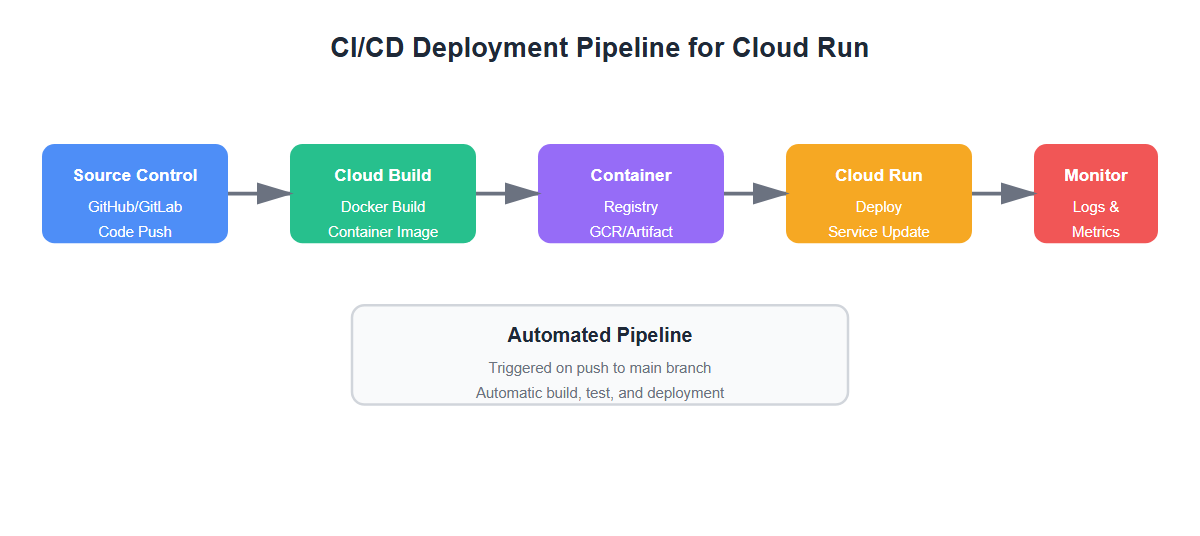Click the arrow from Cloud Build to Container
The height and width of the screenshot is (536, 1200).
coord(507,194)
